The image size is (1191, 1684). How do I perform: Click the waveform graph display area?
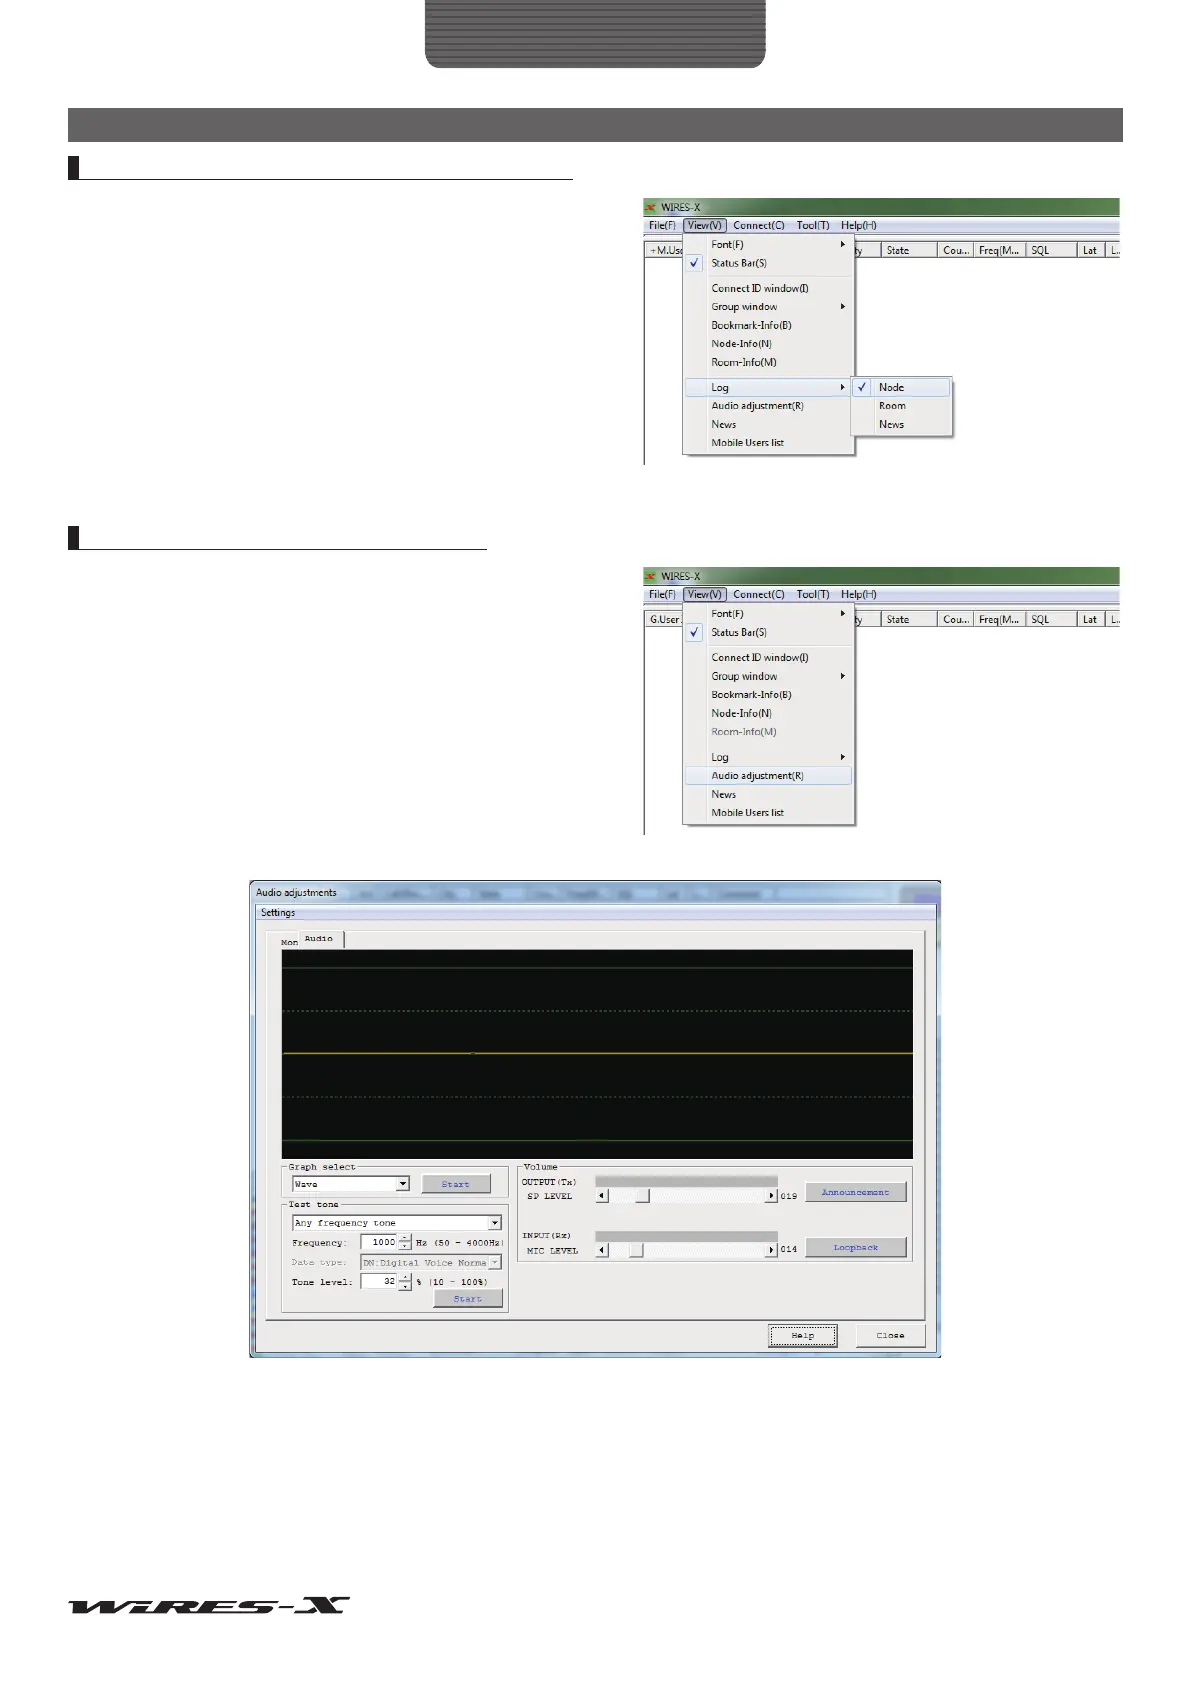coord(597,1054)
